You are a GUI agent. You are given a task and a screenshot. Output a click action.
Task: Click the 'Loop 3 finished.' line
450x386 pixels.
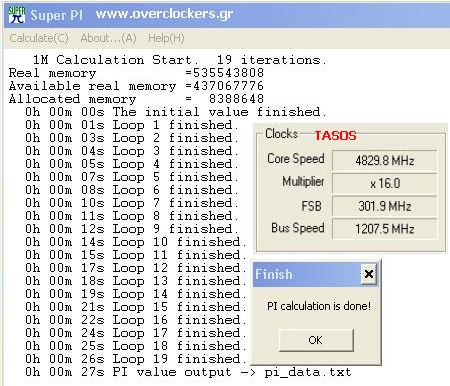click(x=132, y=151)
